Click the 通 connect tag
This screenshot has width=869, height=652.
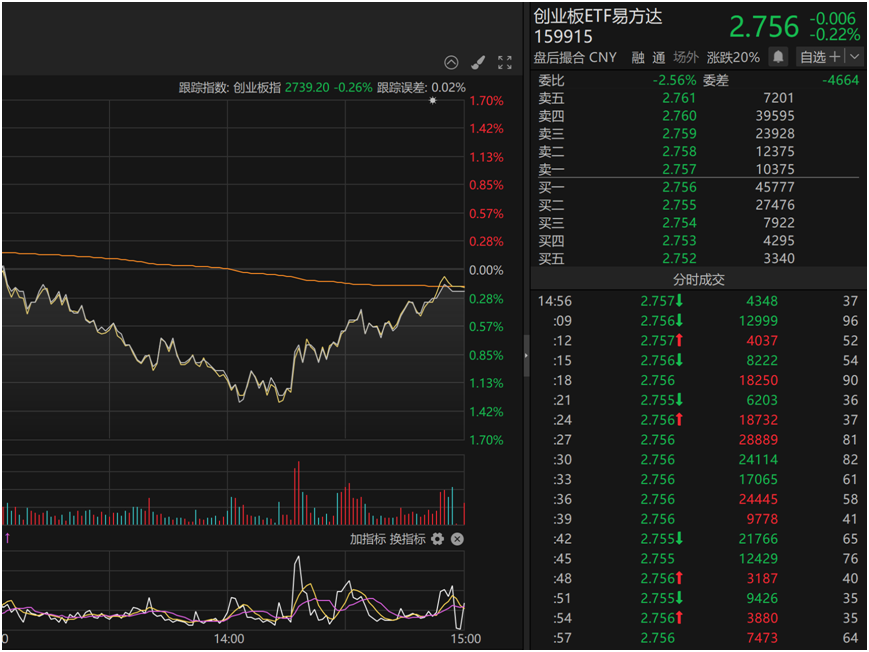(x=658, y=57)
